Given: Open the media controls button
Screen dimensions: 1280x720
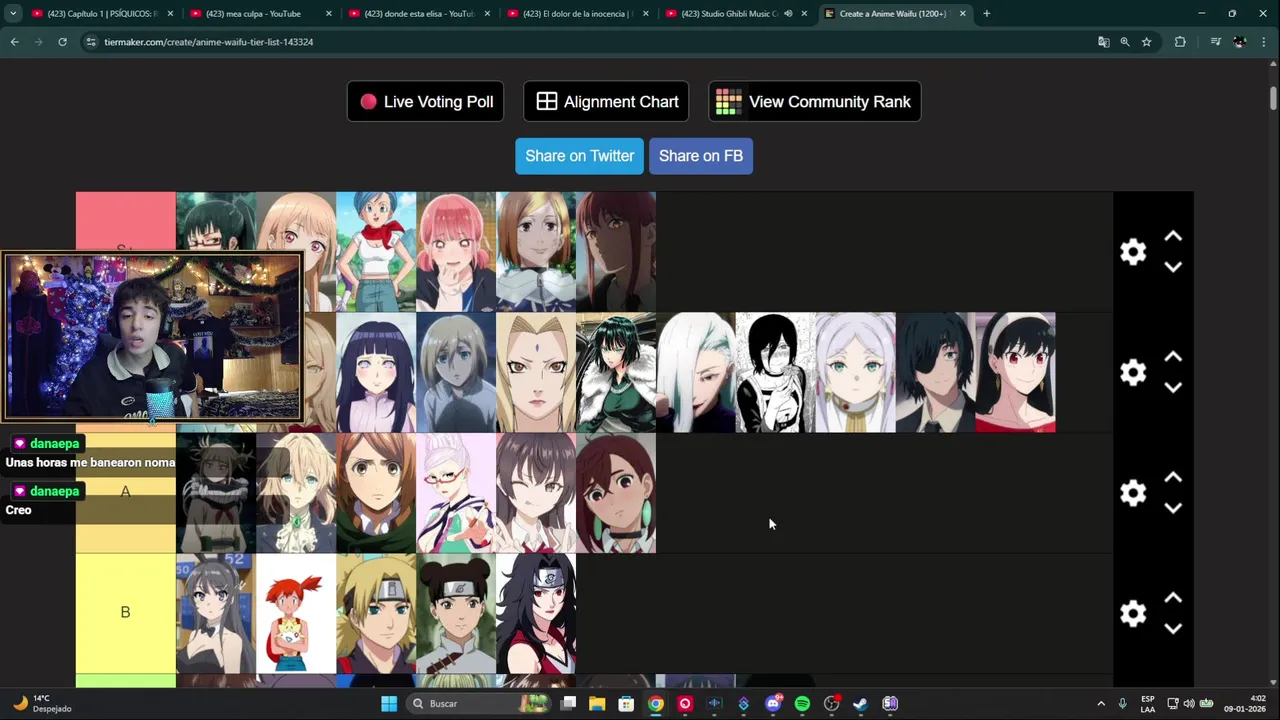Looking at the screenshot, I should (1215, 42).
